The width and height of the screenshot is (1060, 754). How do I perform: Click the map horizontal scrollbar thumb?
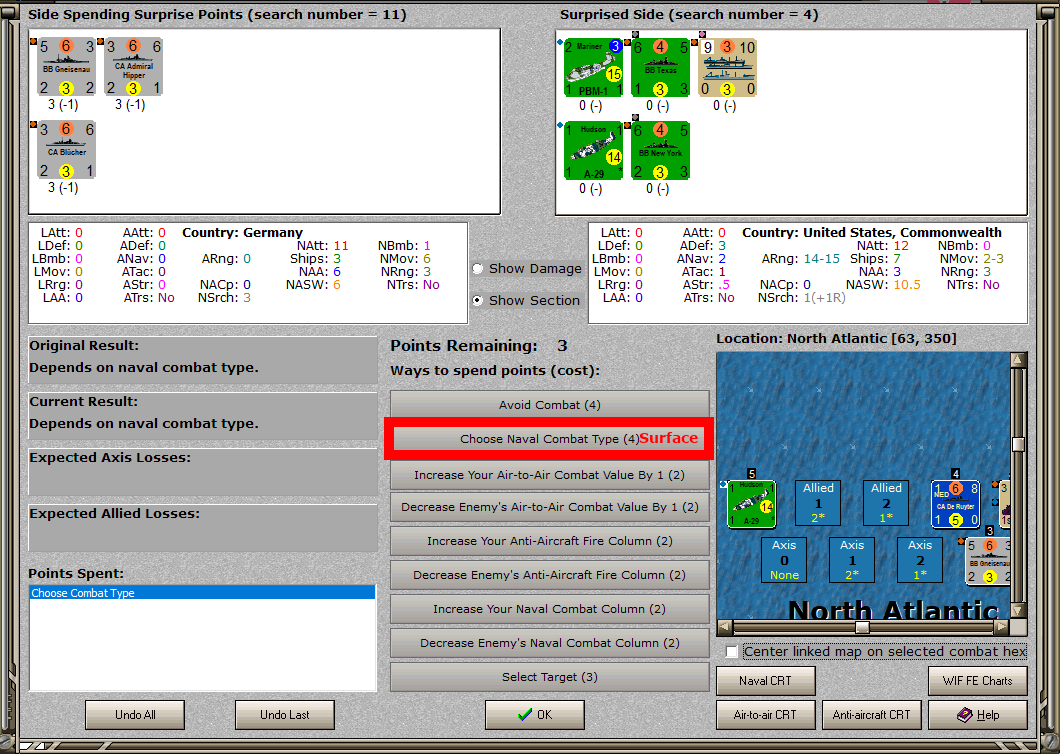click(863, 627)
